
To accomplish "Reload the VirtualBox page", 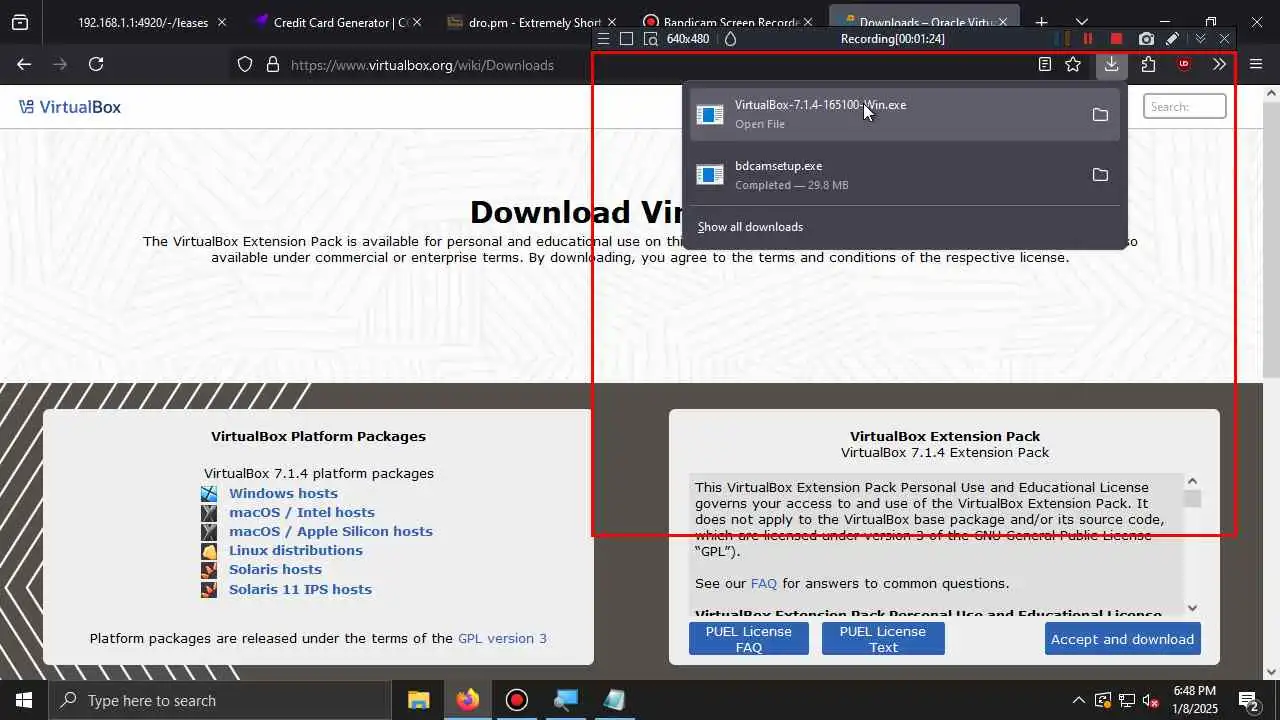I will pos(96,64).
